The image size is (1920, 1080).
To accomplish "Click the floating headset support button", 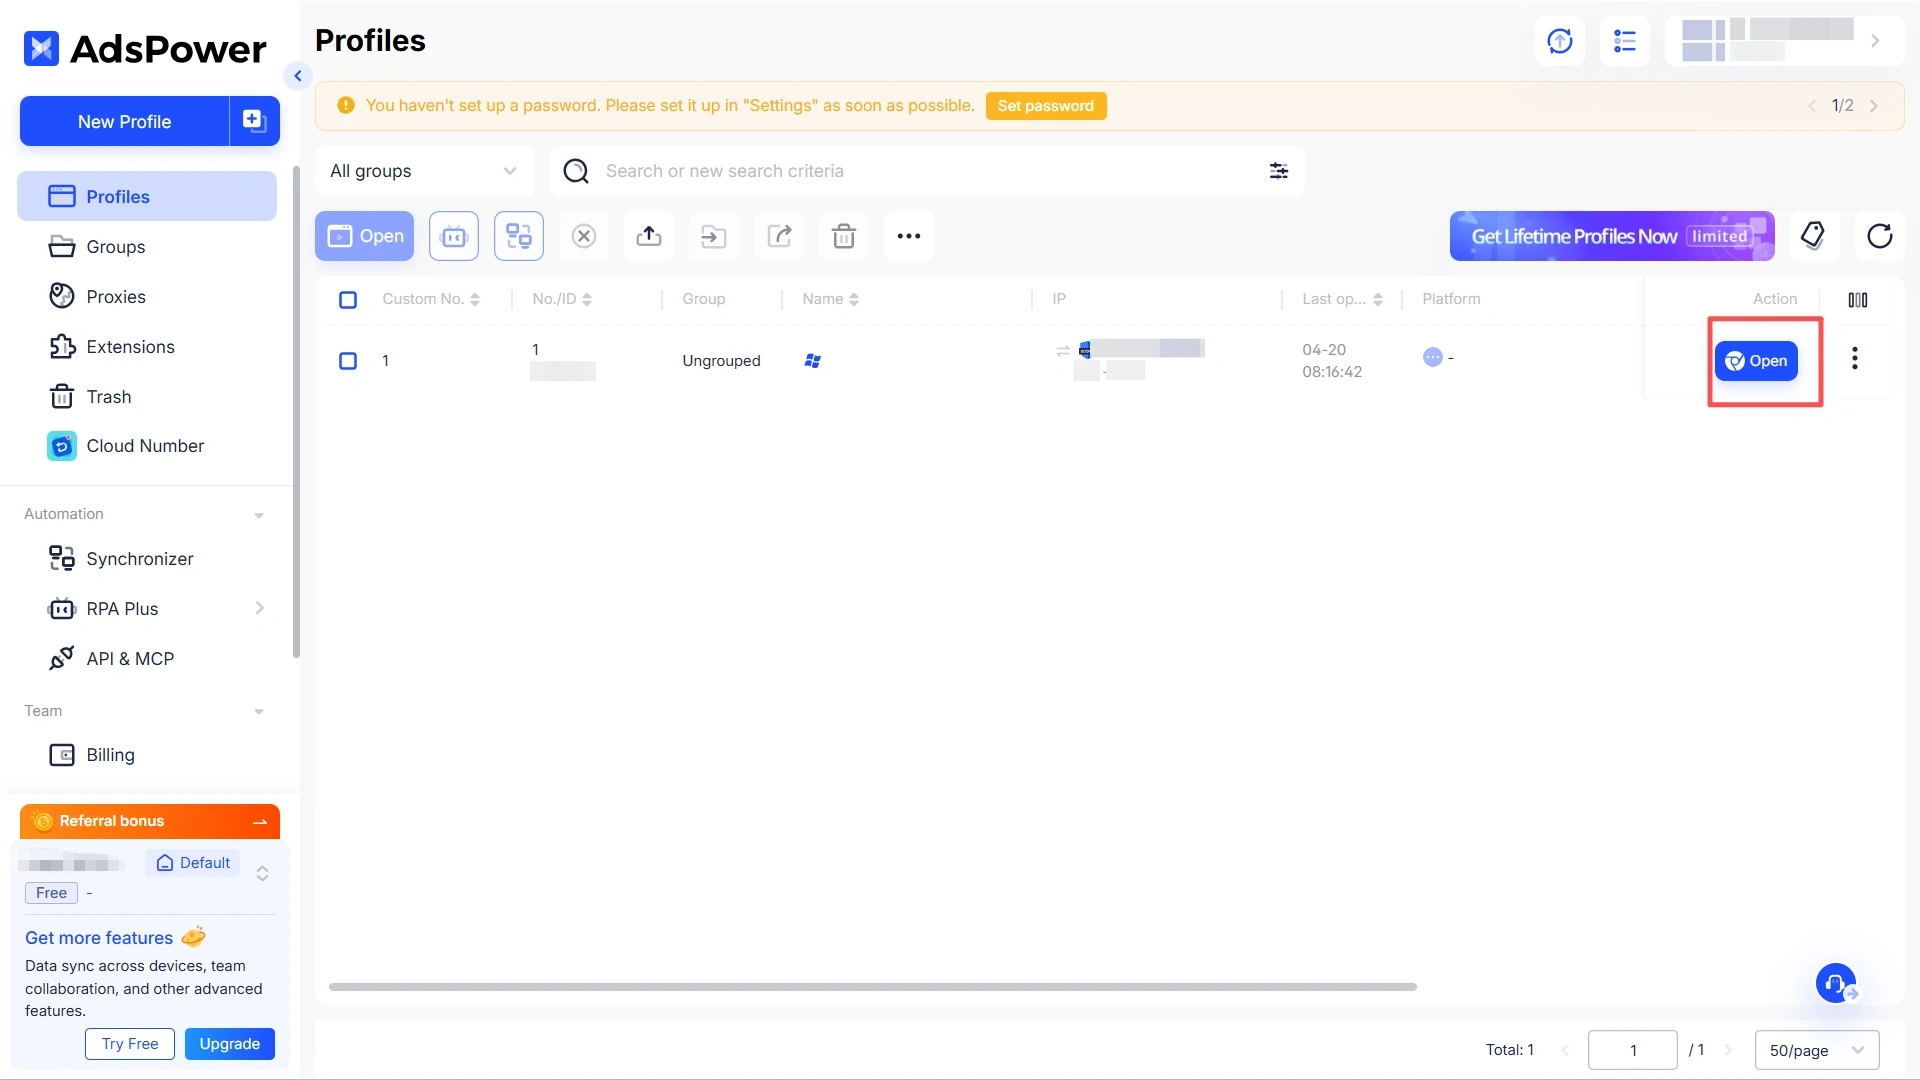I will [x=1835, y=983].
